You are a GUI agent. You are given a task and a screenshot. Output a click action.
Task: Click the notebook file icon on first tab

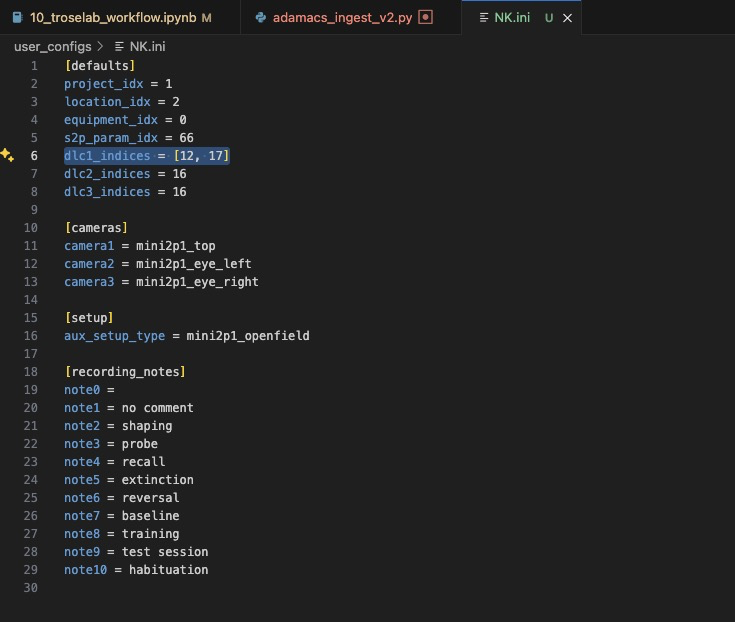click(17, 18)
